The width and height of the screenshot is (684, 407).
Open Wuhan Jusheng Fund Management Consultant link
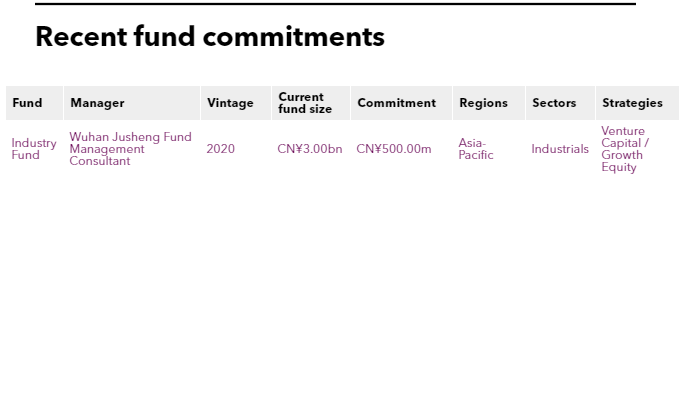(130, 149)
